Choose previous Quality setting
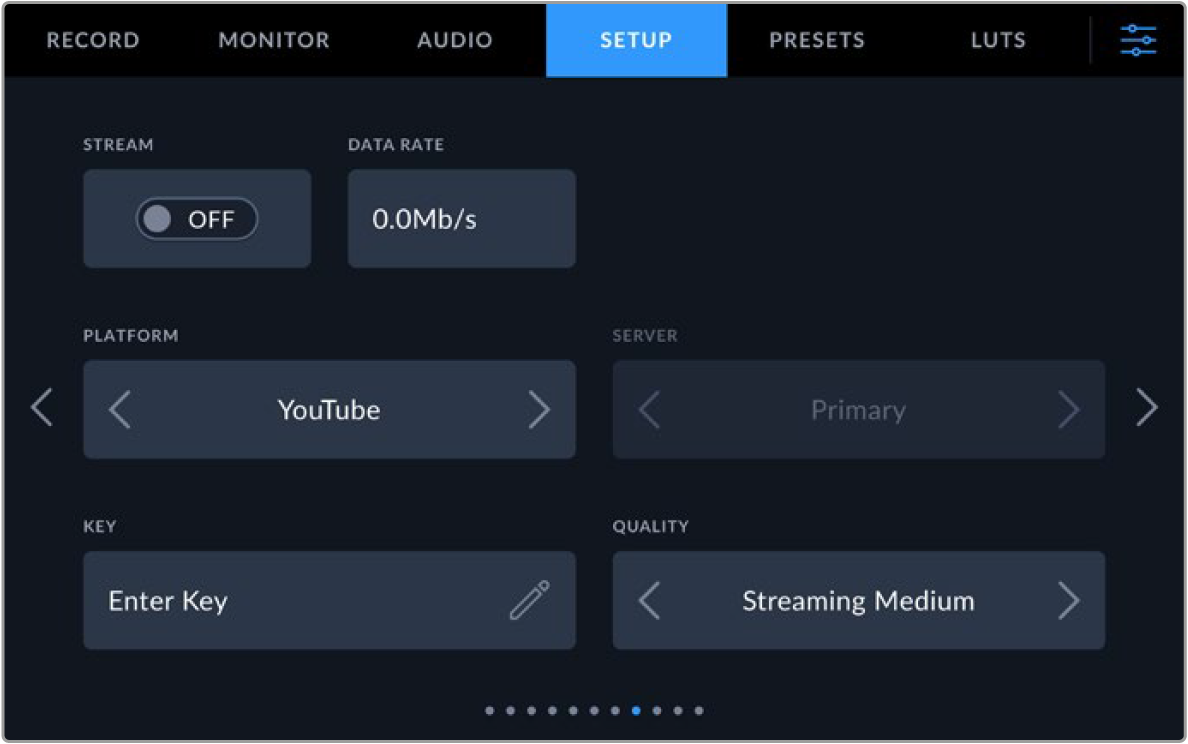Image resolution: width=1188 pixels, height=744 pixels. pos(649,601)
